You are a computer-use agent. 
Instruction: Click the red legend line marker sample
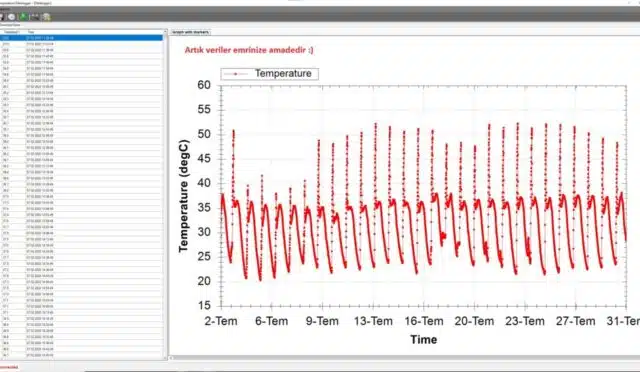point(236,74)
